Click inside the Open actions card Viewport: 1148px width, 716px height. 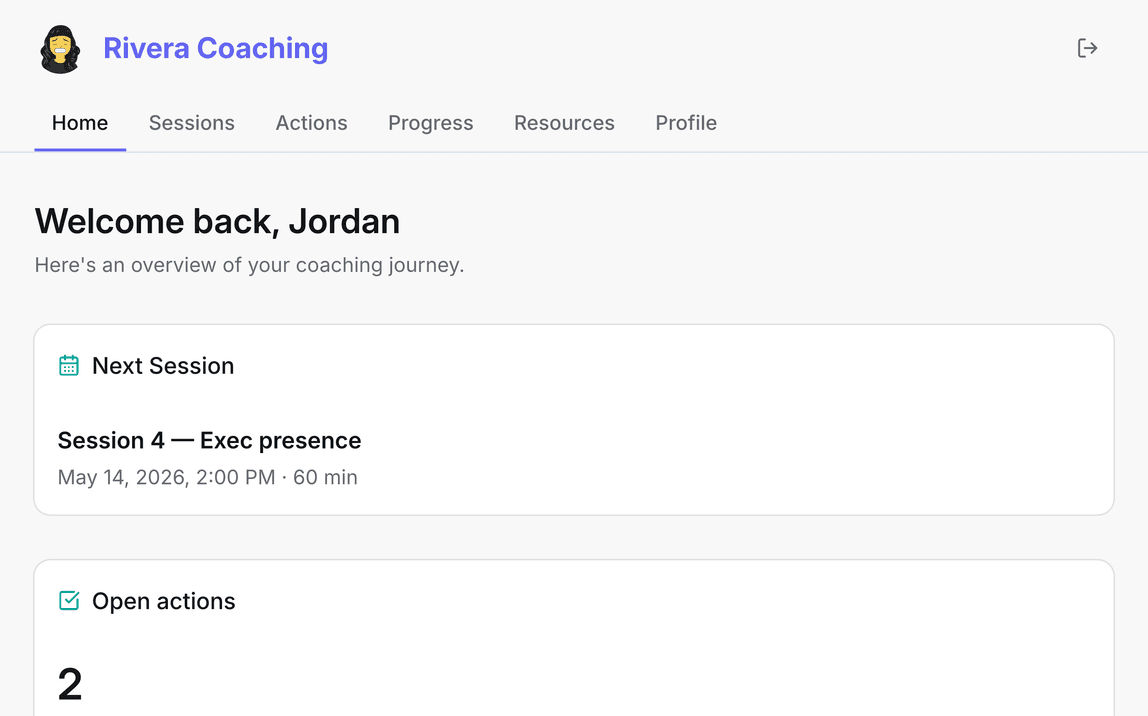(x=574, y=638)
